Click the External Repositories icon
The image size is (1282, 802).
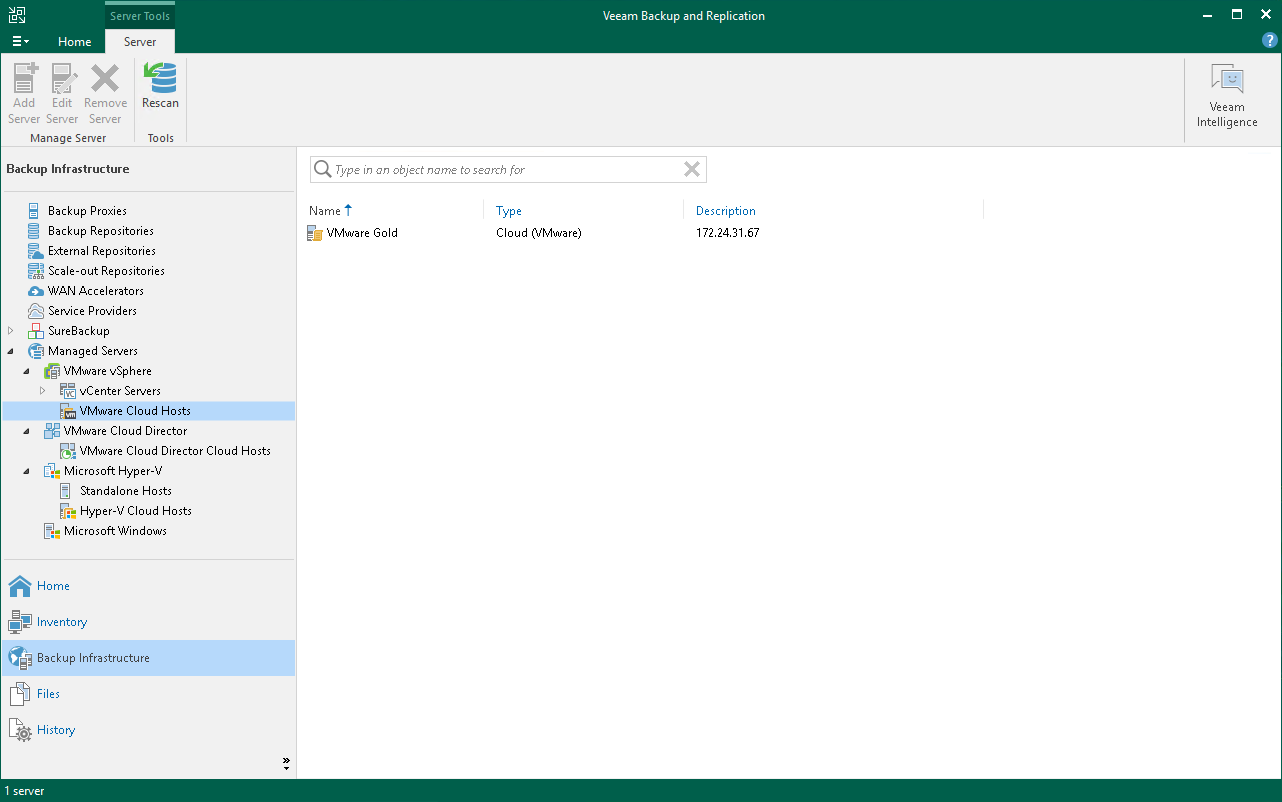[x=36, y=251]
